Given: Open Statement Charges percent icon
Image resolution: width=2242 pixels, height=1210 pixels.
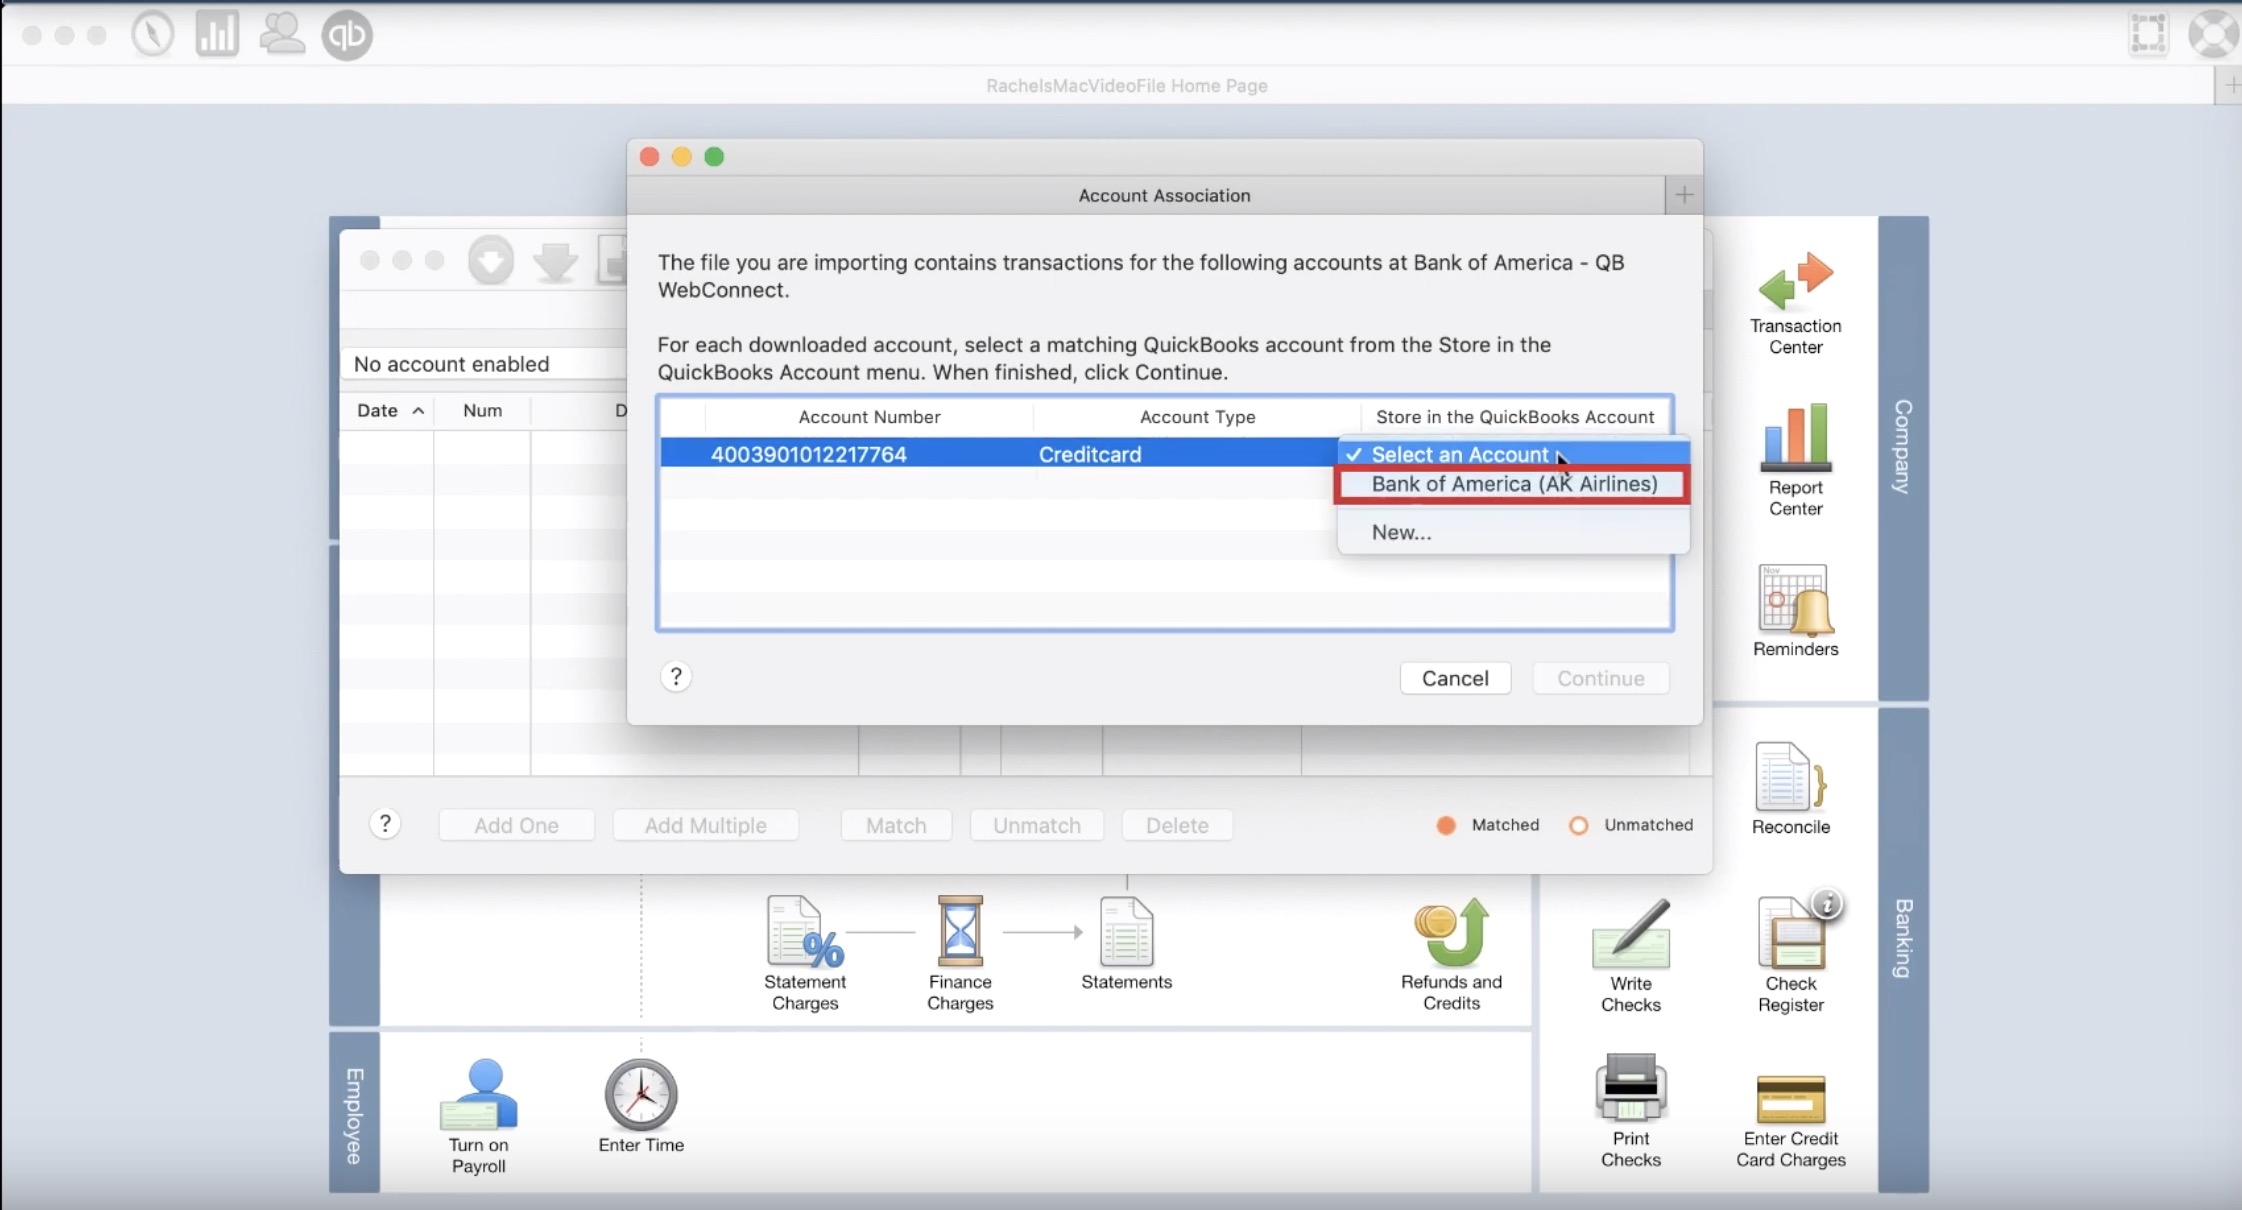Looking at the screenshot, I should tap(804, 932).
